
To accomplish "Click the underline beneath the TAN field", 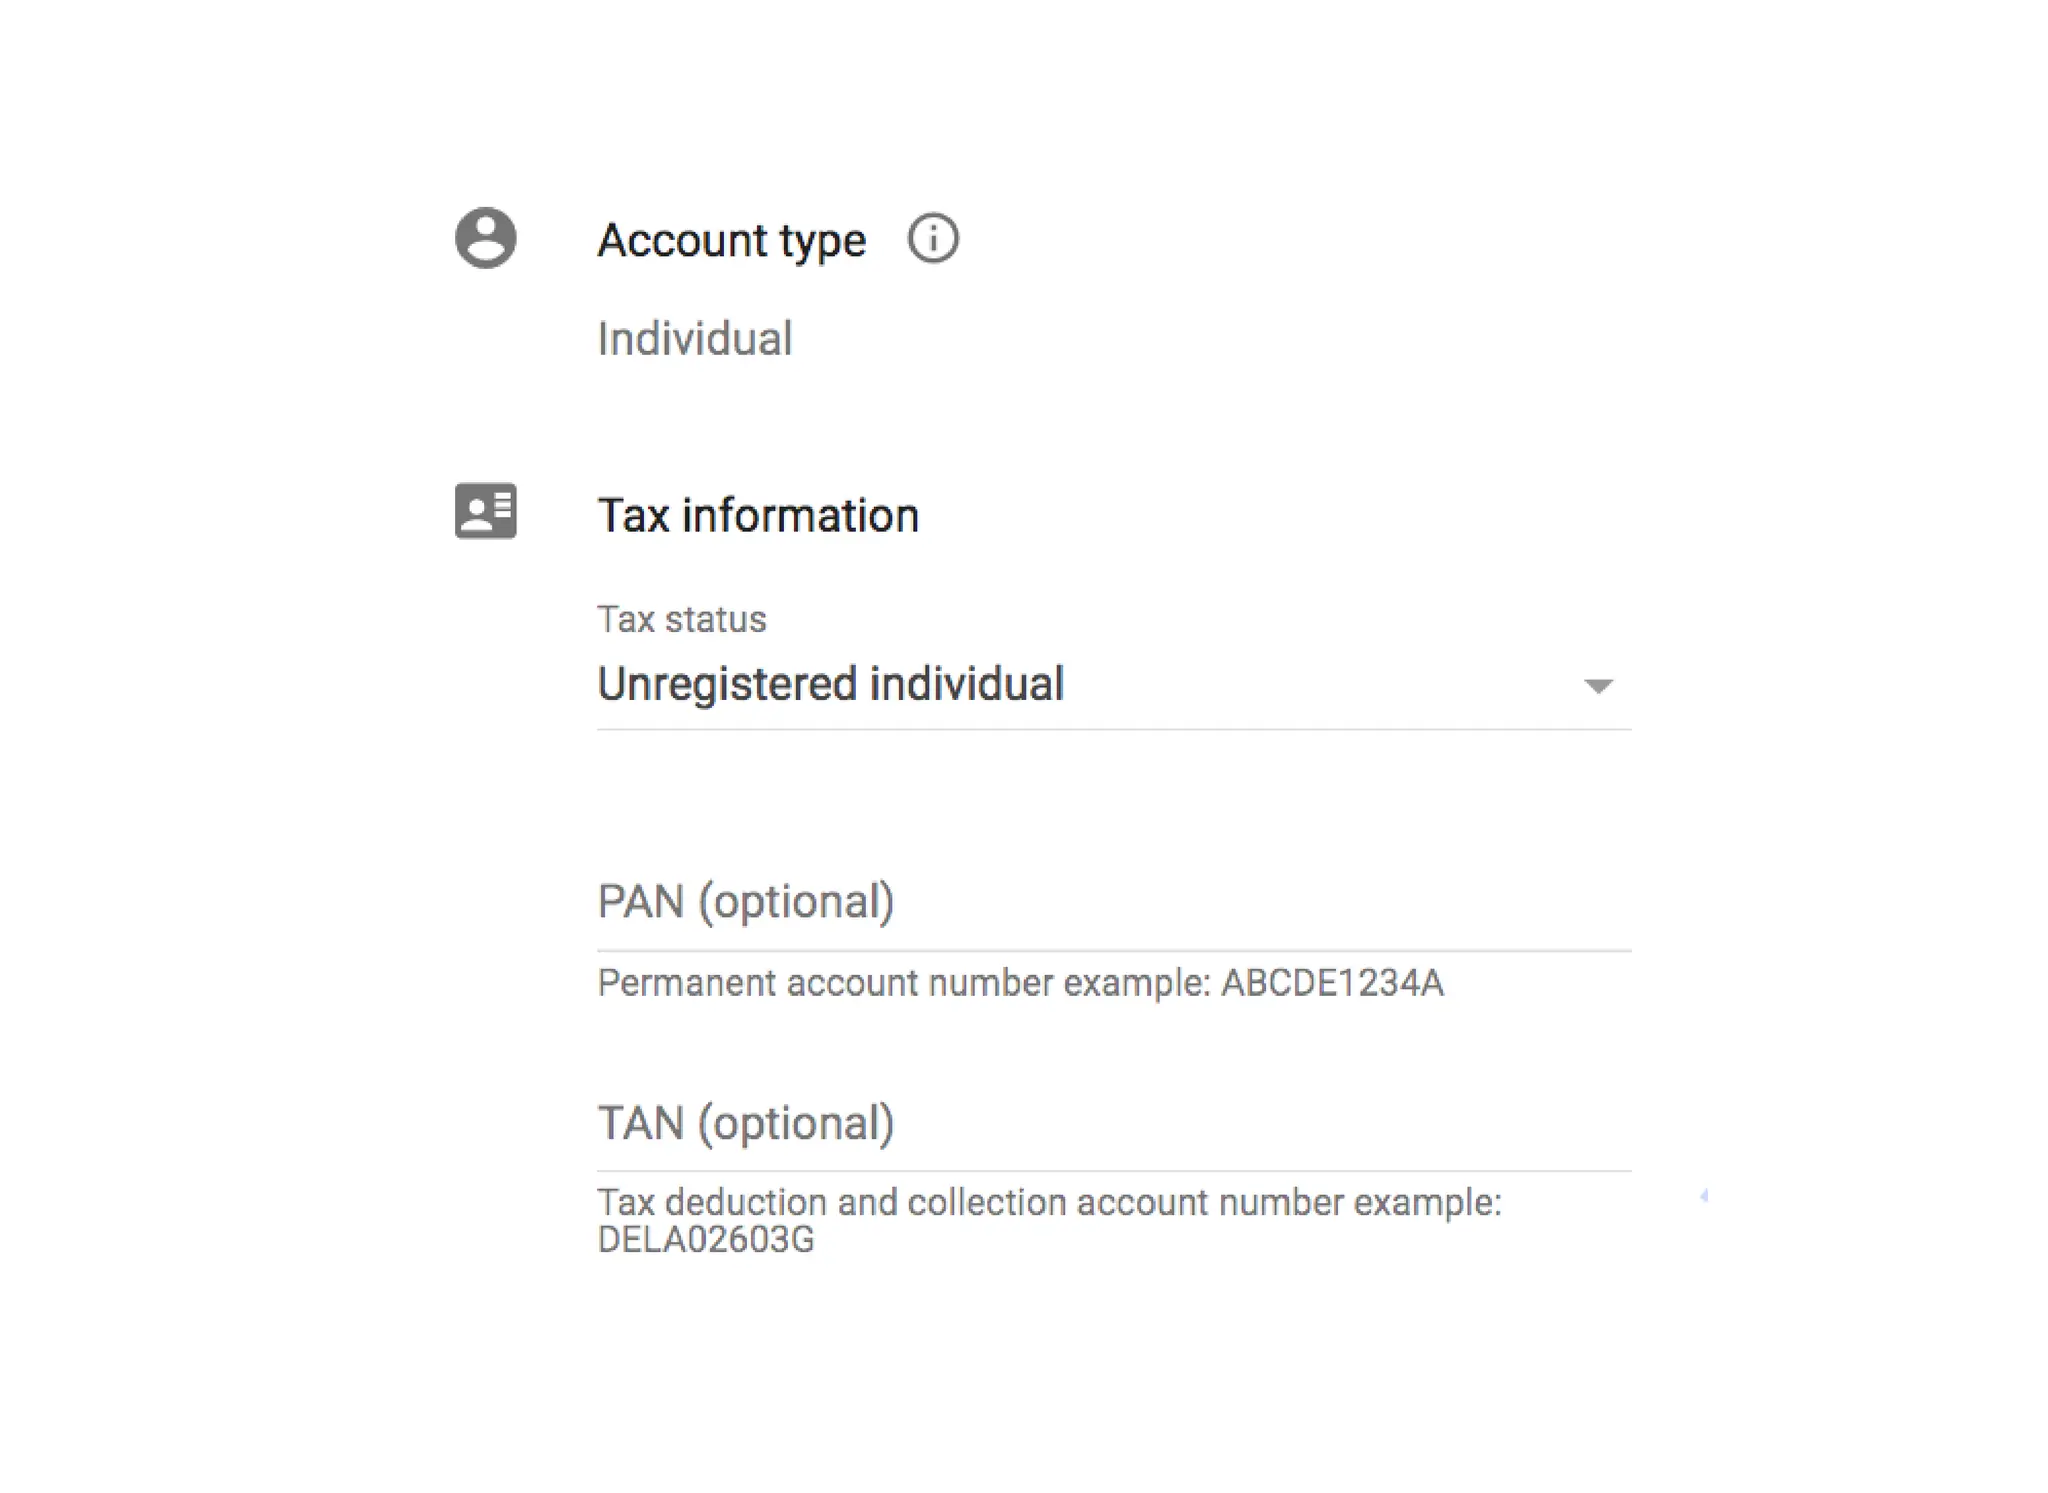I will (x=1112, y=1170).
